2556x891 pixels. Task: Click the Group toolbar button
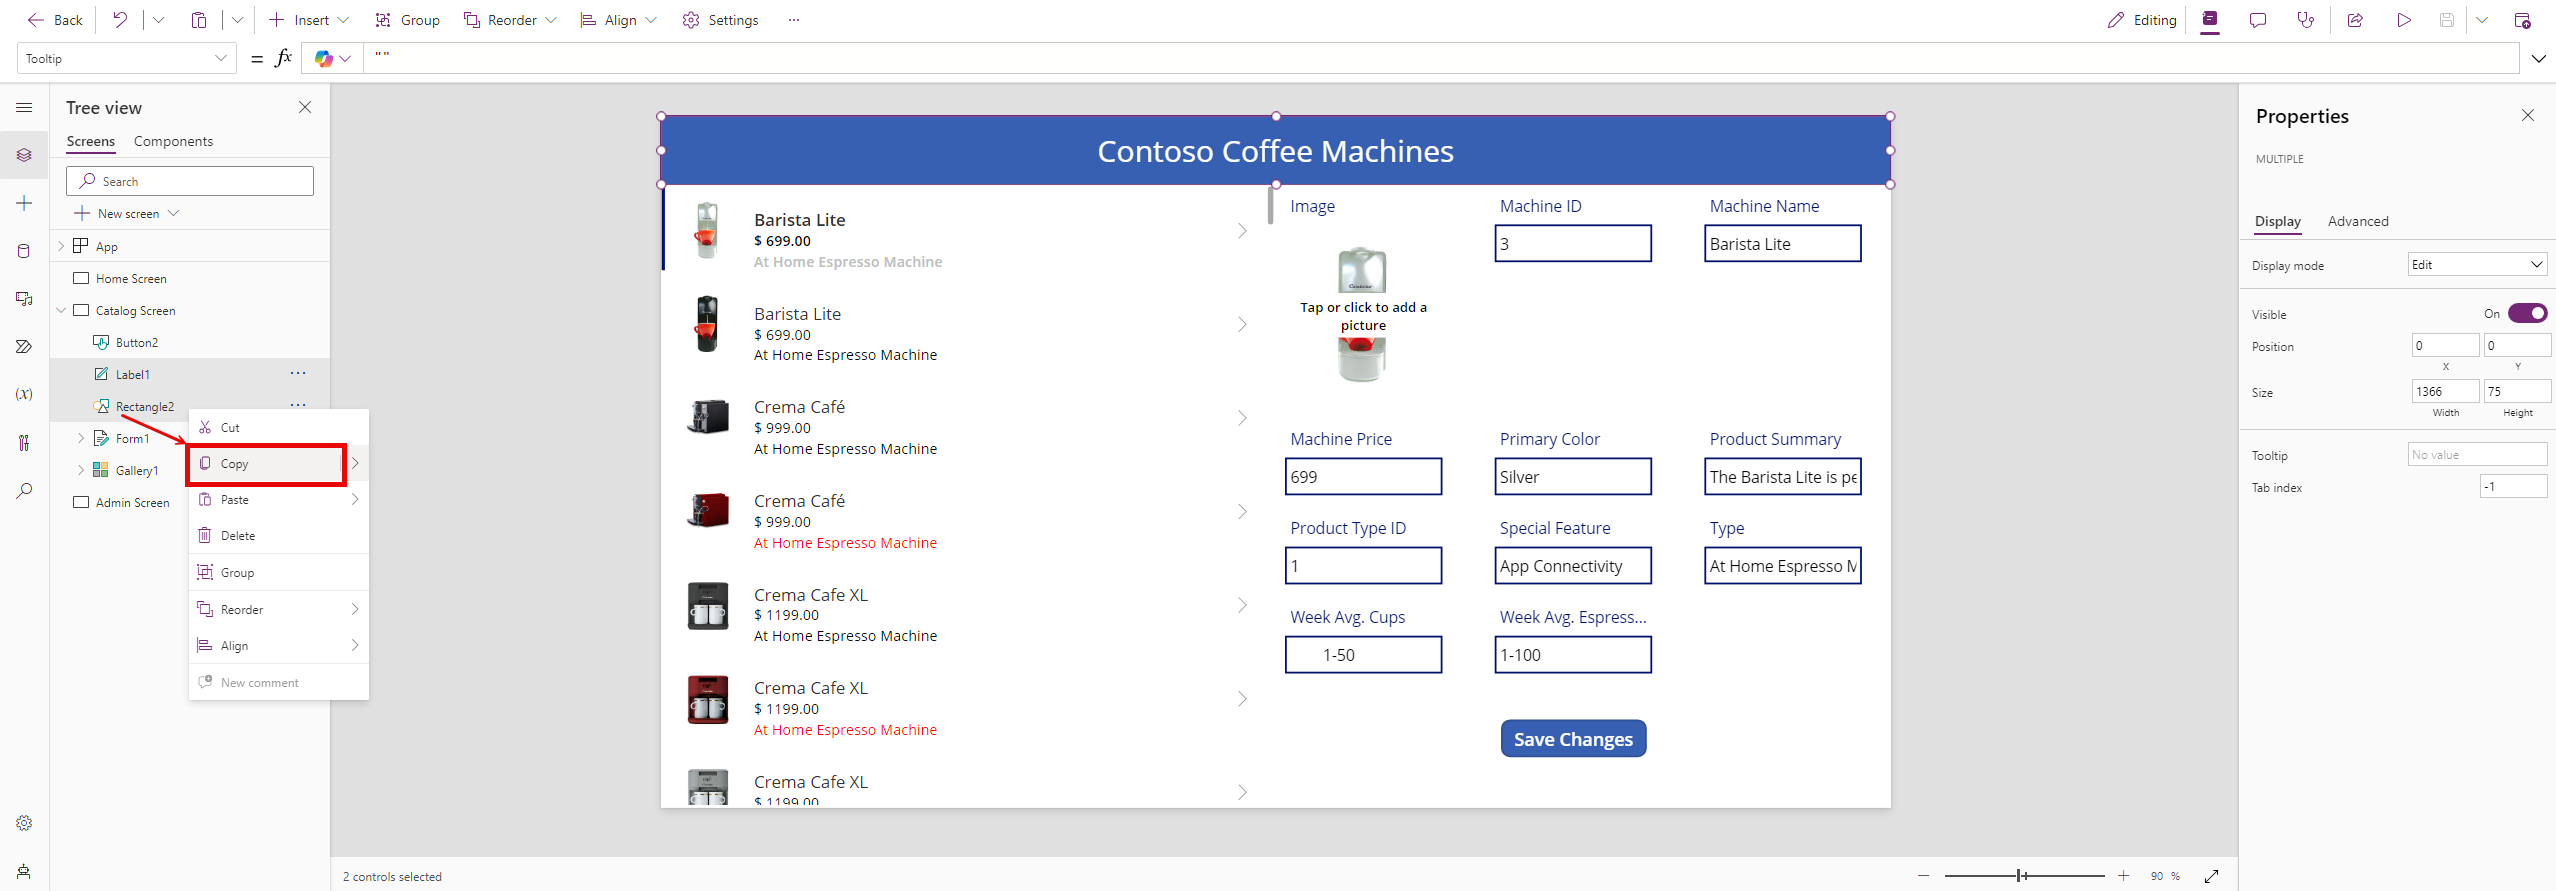[407, 20]
